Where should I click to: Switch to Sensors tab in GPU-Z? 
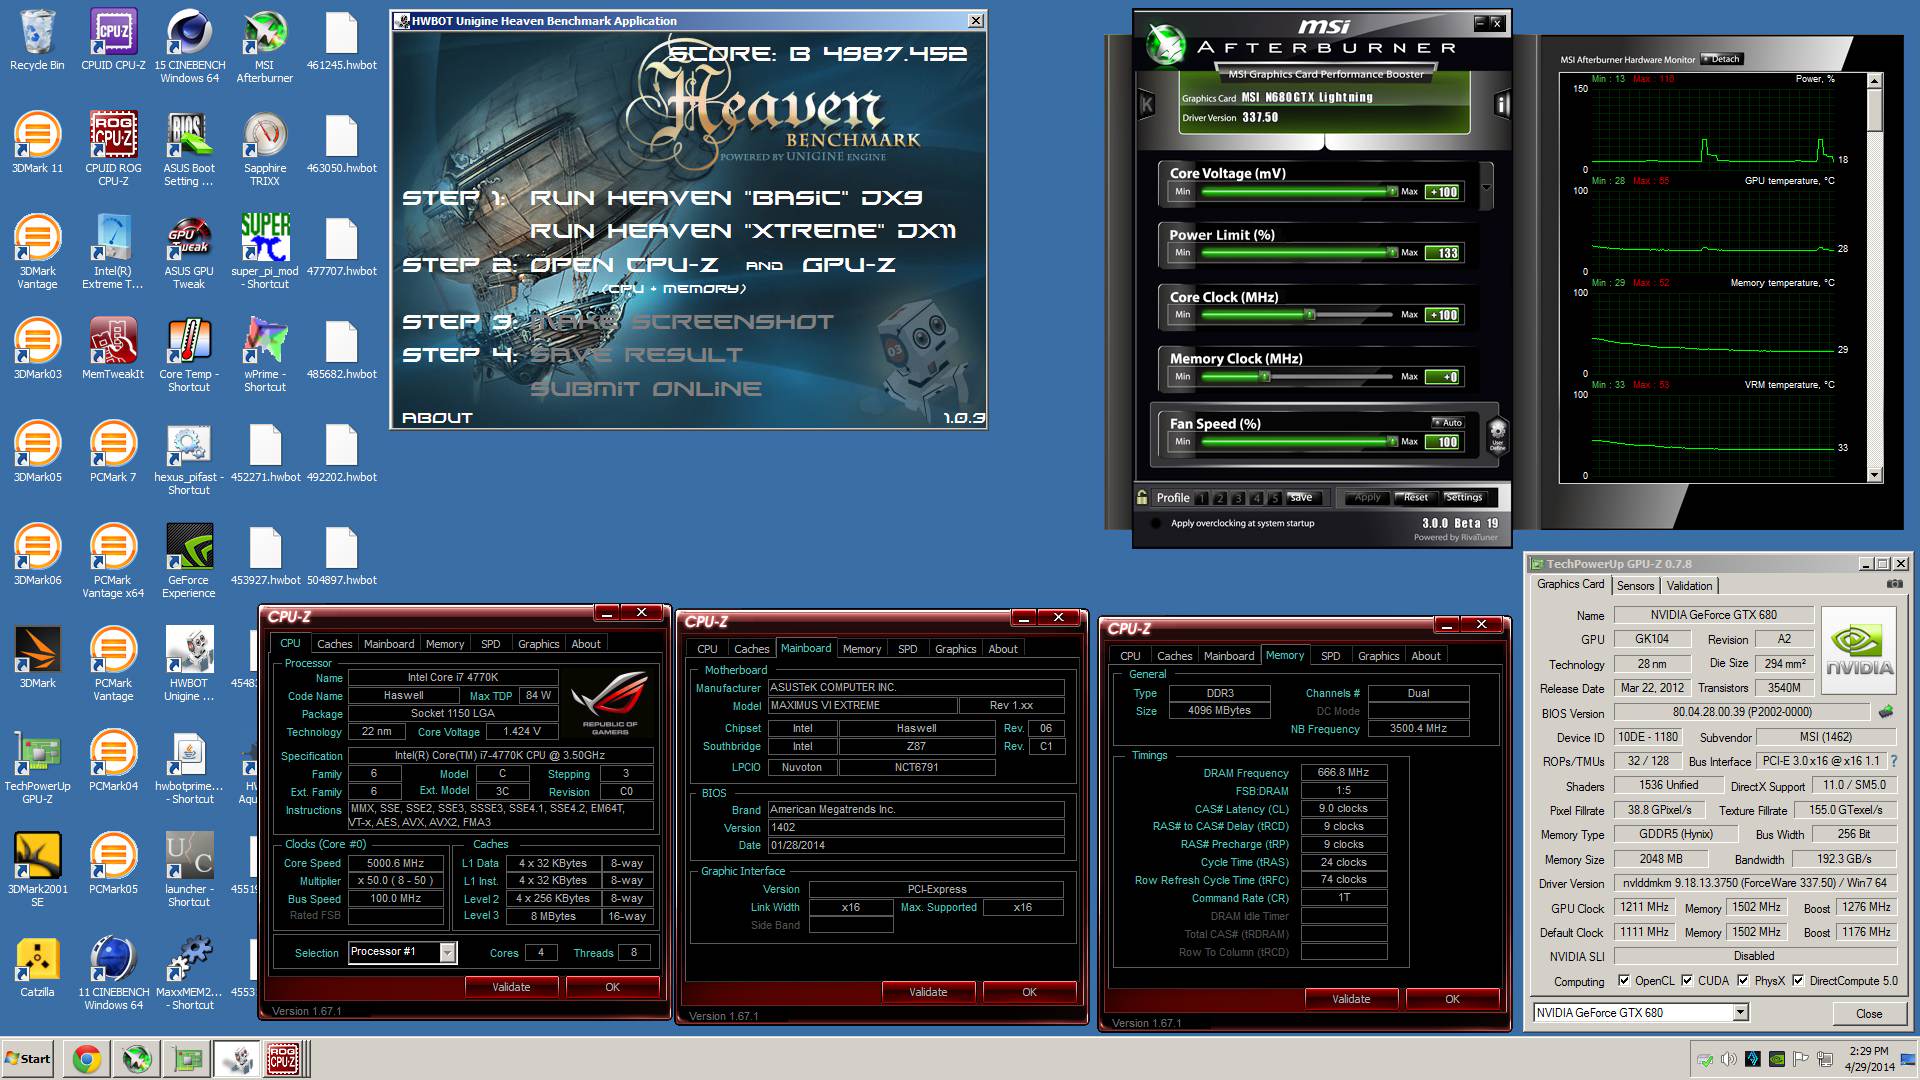pos(1636,586)
